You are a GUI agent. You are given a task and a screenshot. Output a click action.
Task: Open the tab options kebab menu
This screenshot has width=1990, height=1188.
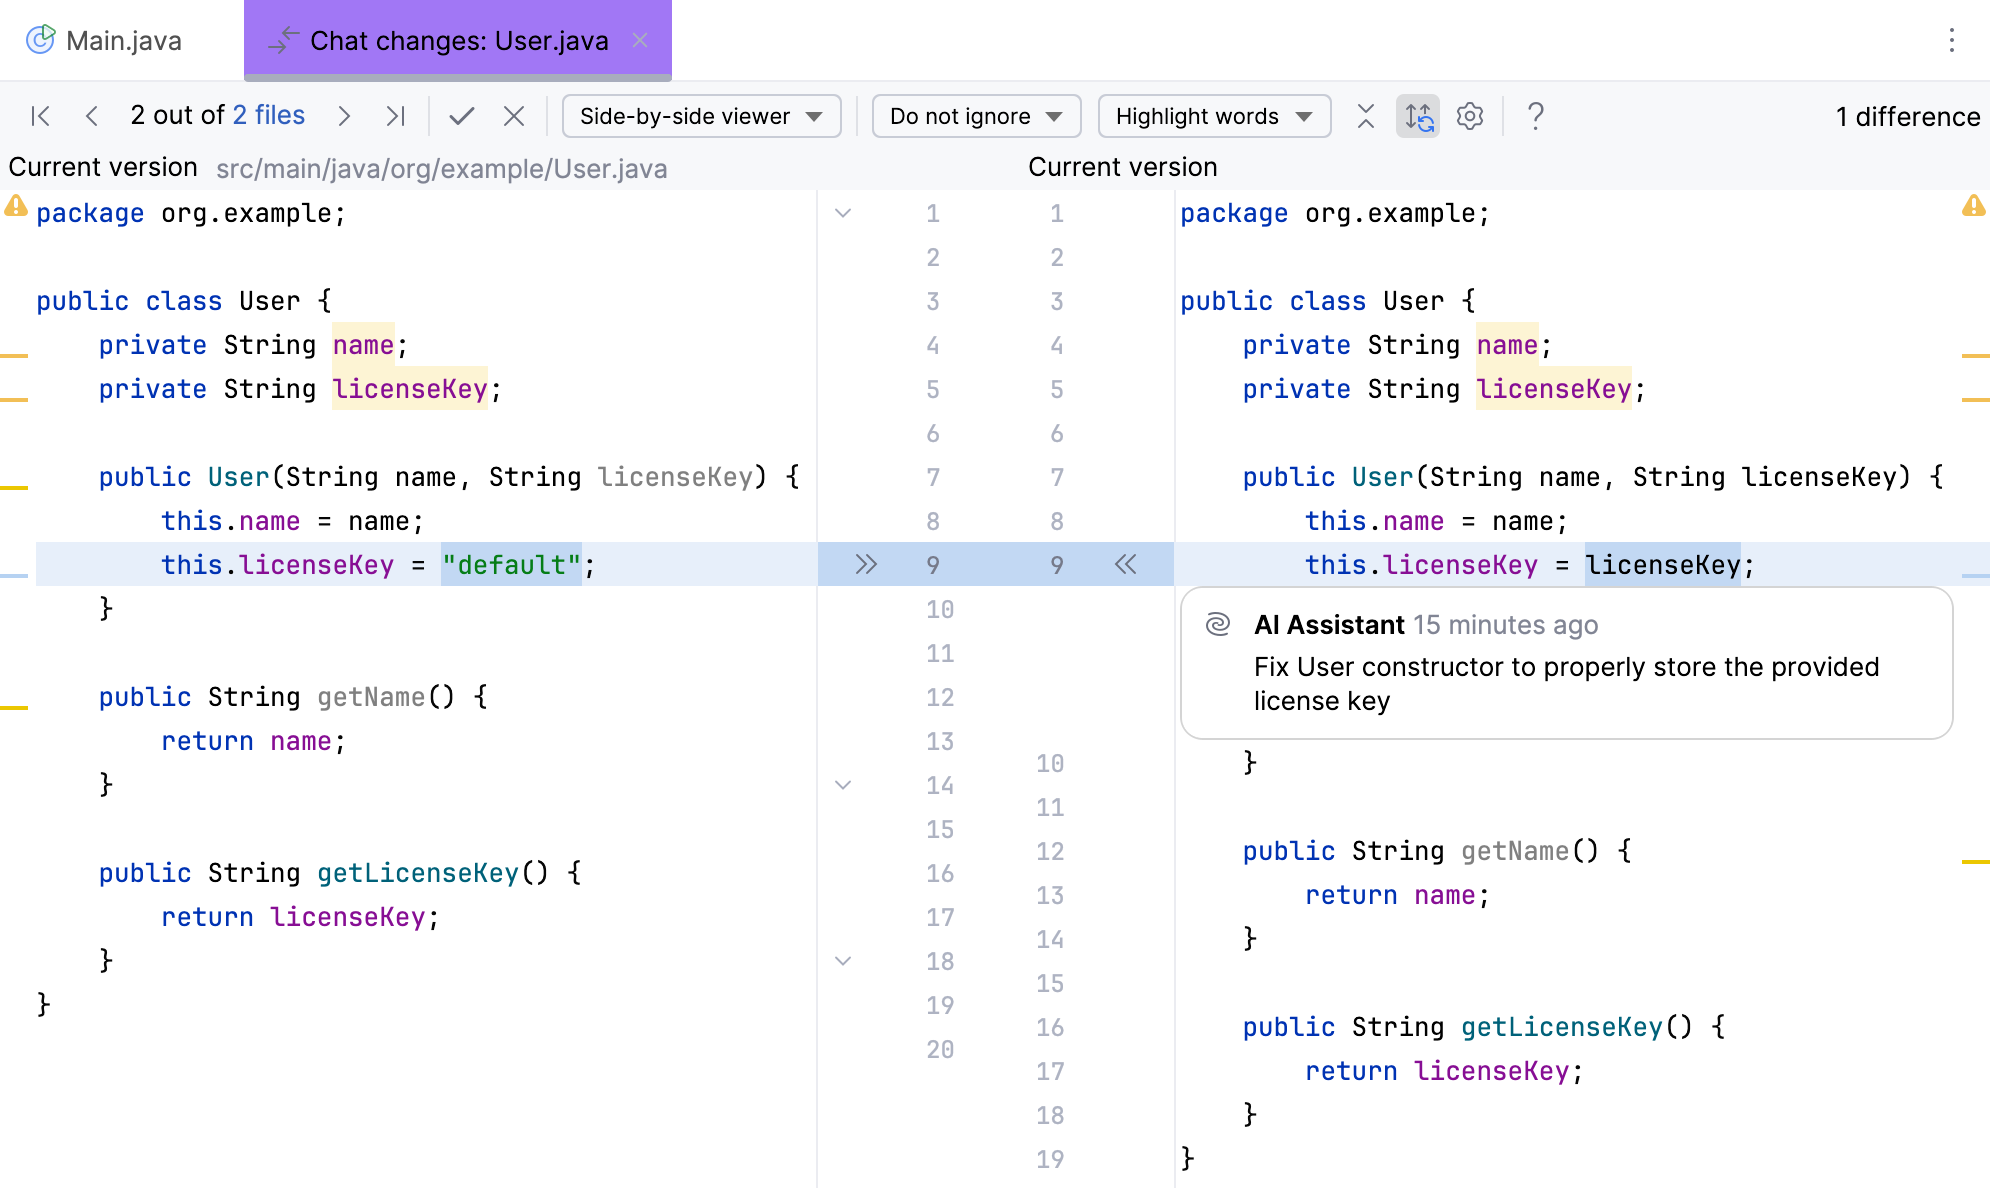(1951, 40)
